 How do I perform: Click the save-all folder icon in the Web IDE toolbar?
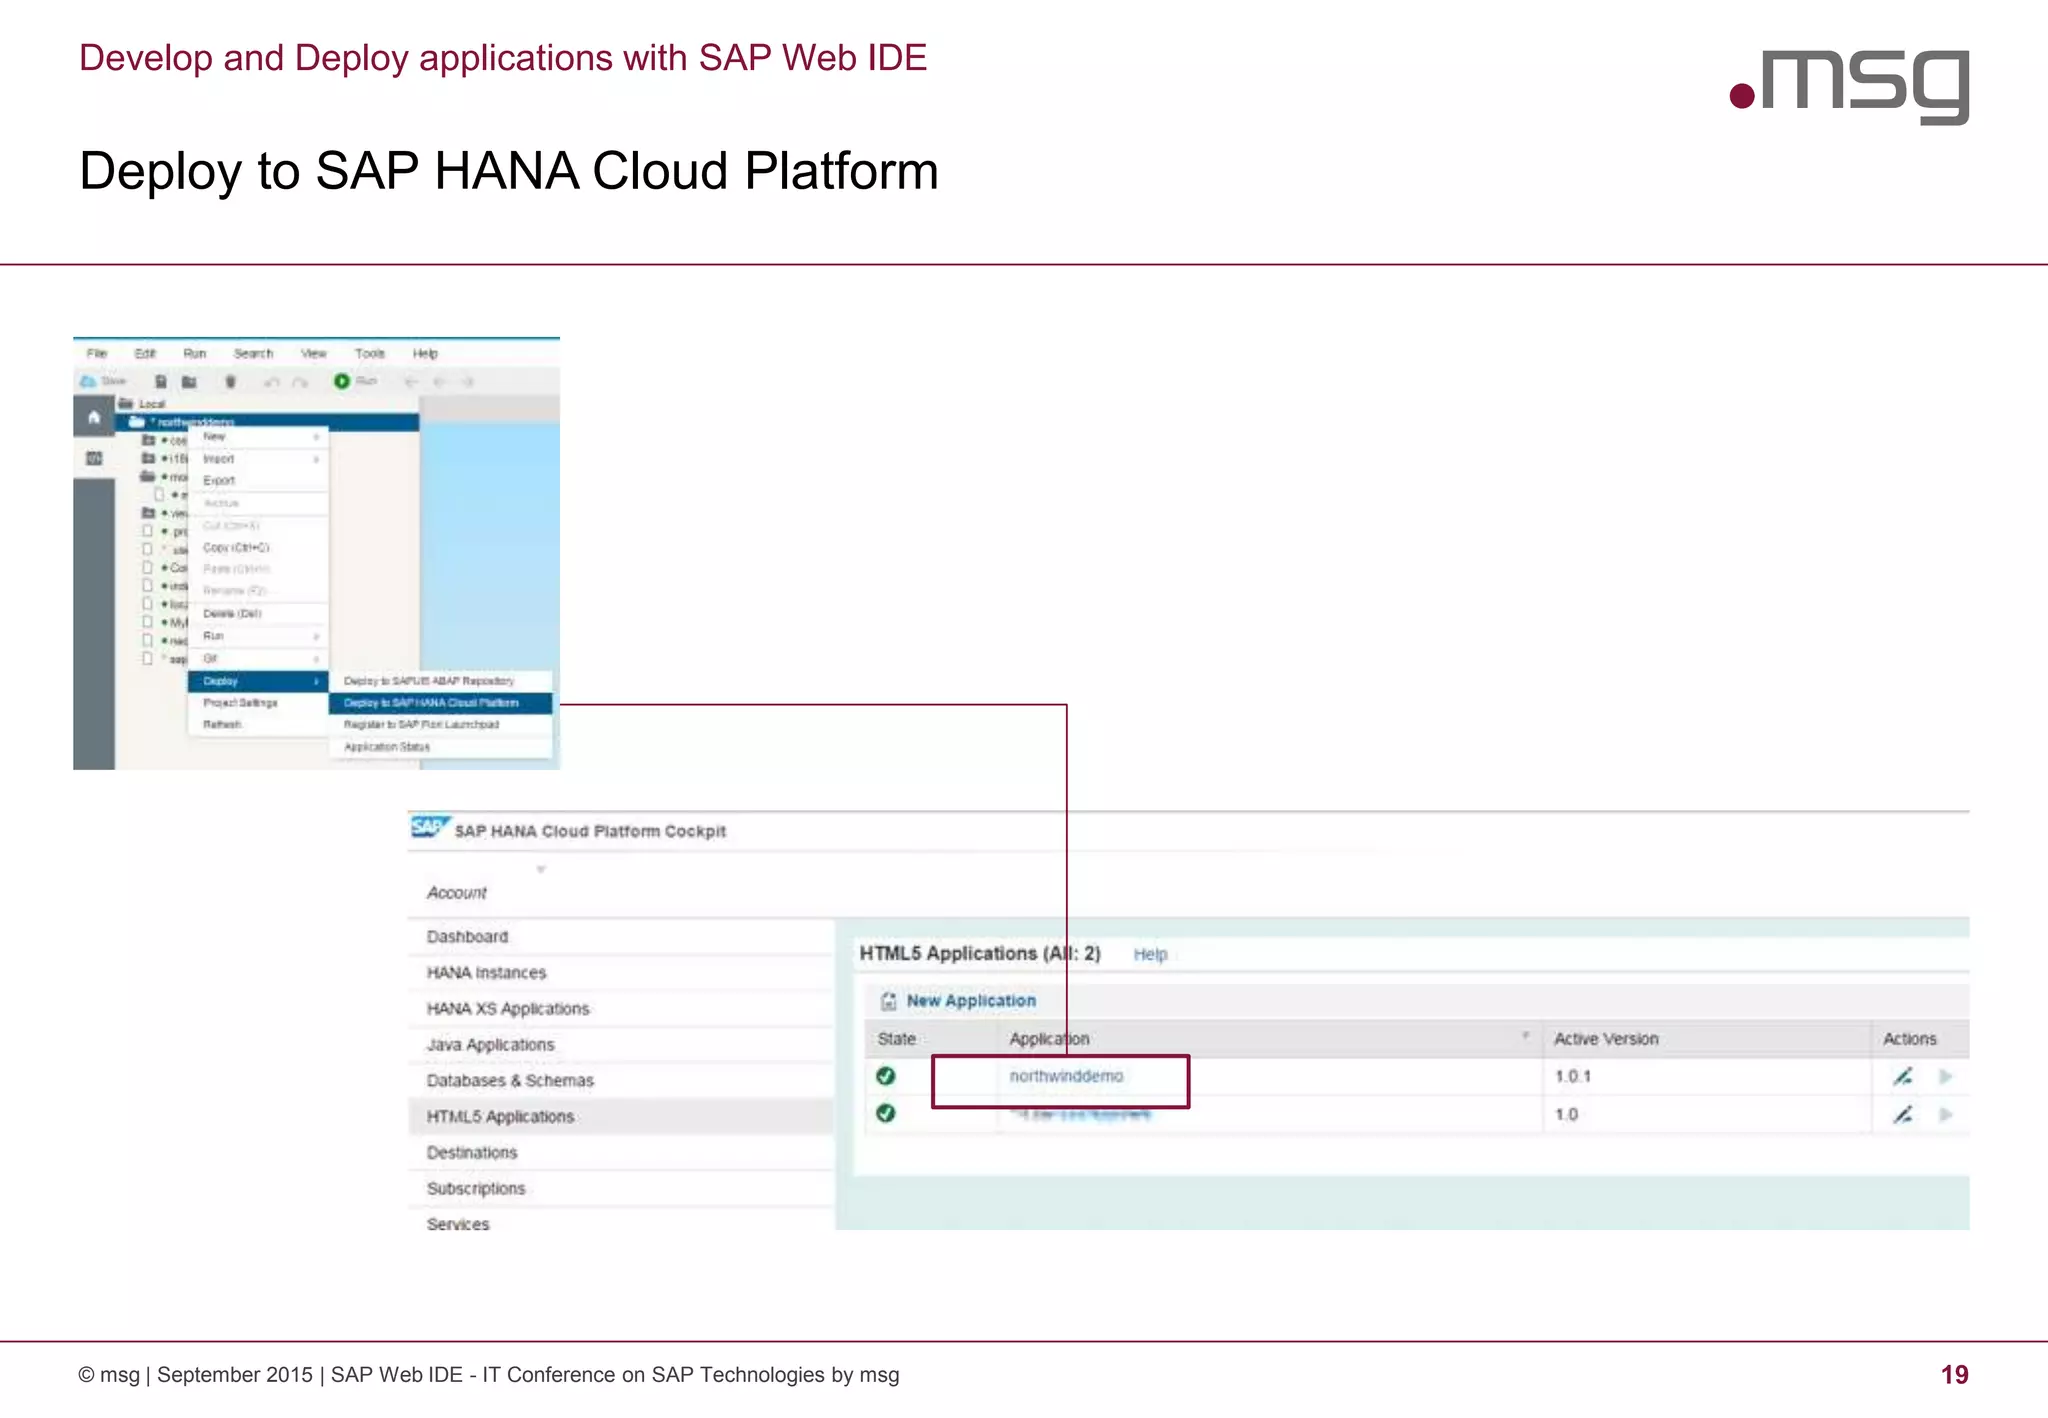(x=189, y=381)
